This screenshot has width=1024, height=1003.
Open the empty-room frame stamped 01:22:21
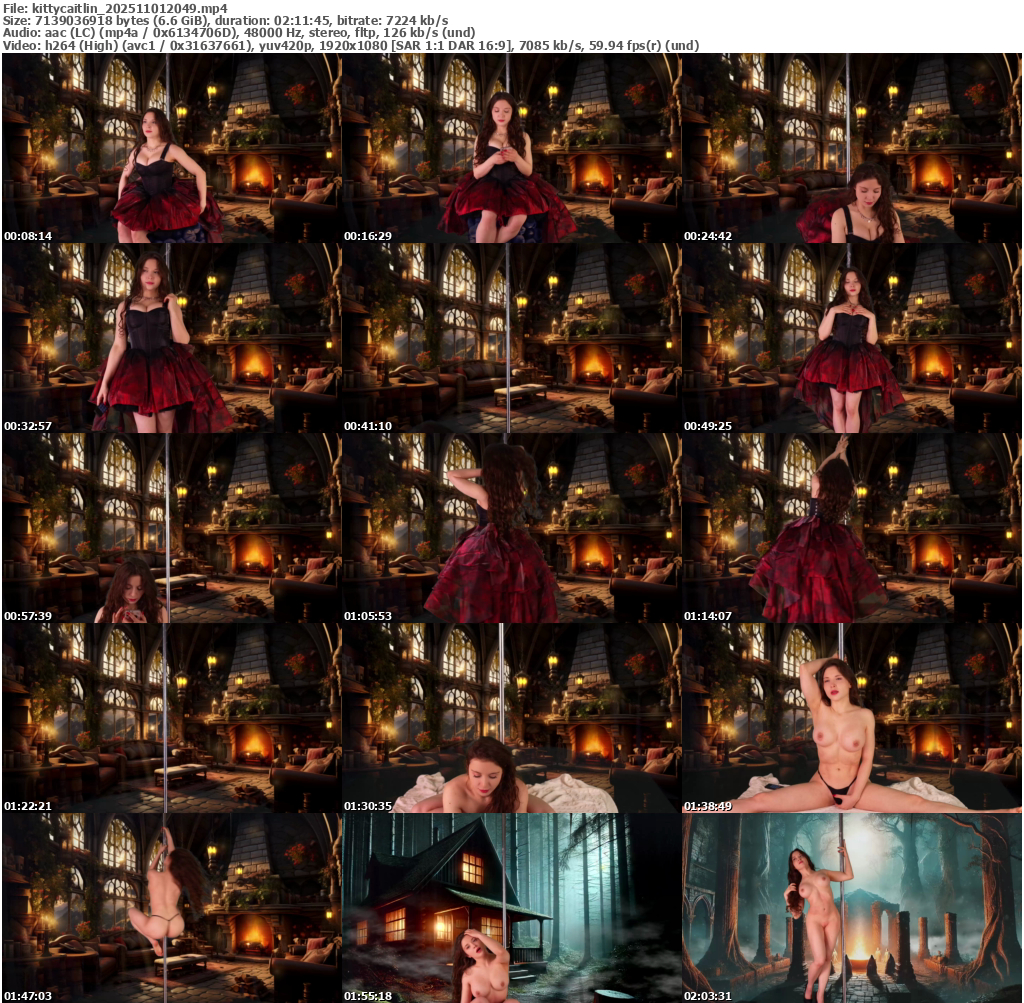tap(171, 718)
